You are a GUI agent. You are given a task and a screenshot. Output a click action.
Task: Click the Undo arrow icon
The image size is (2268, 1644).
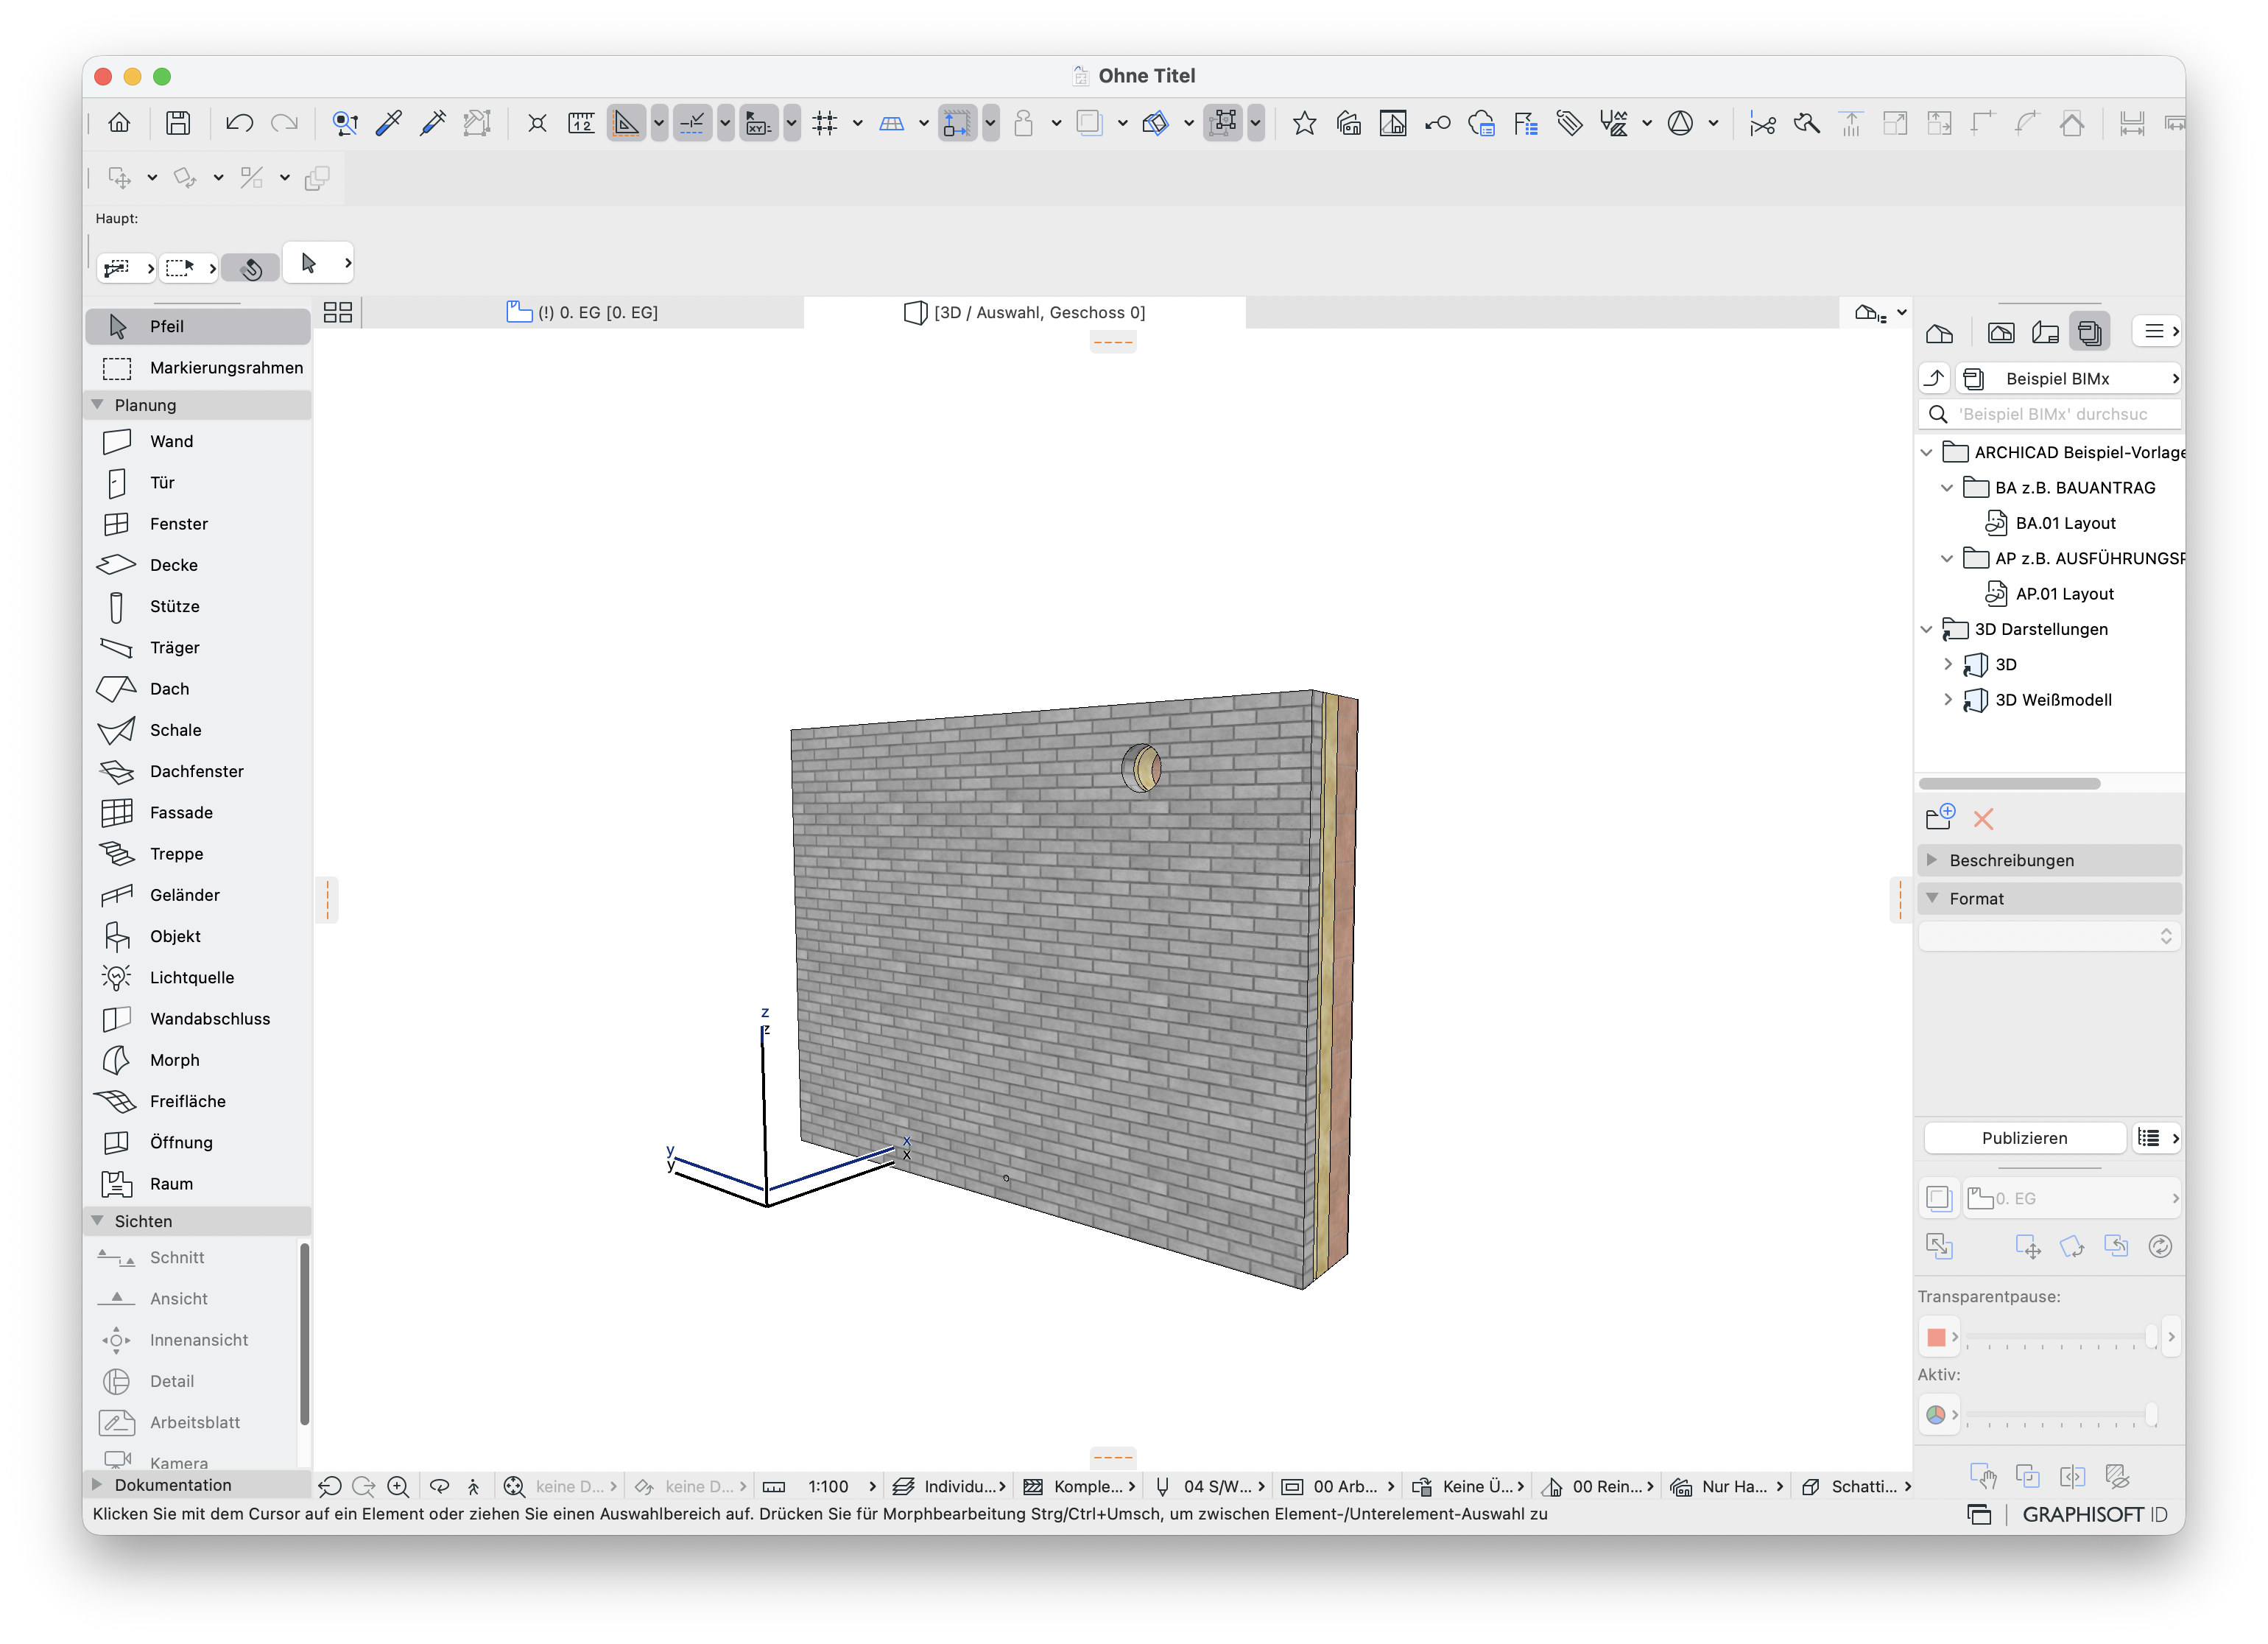(239, 123)
